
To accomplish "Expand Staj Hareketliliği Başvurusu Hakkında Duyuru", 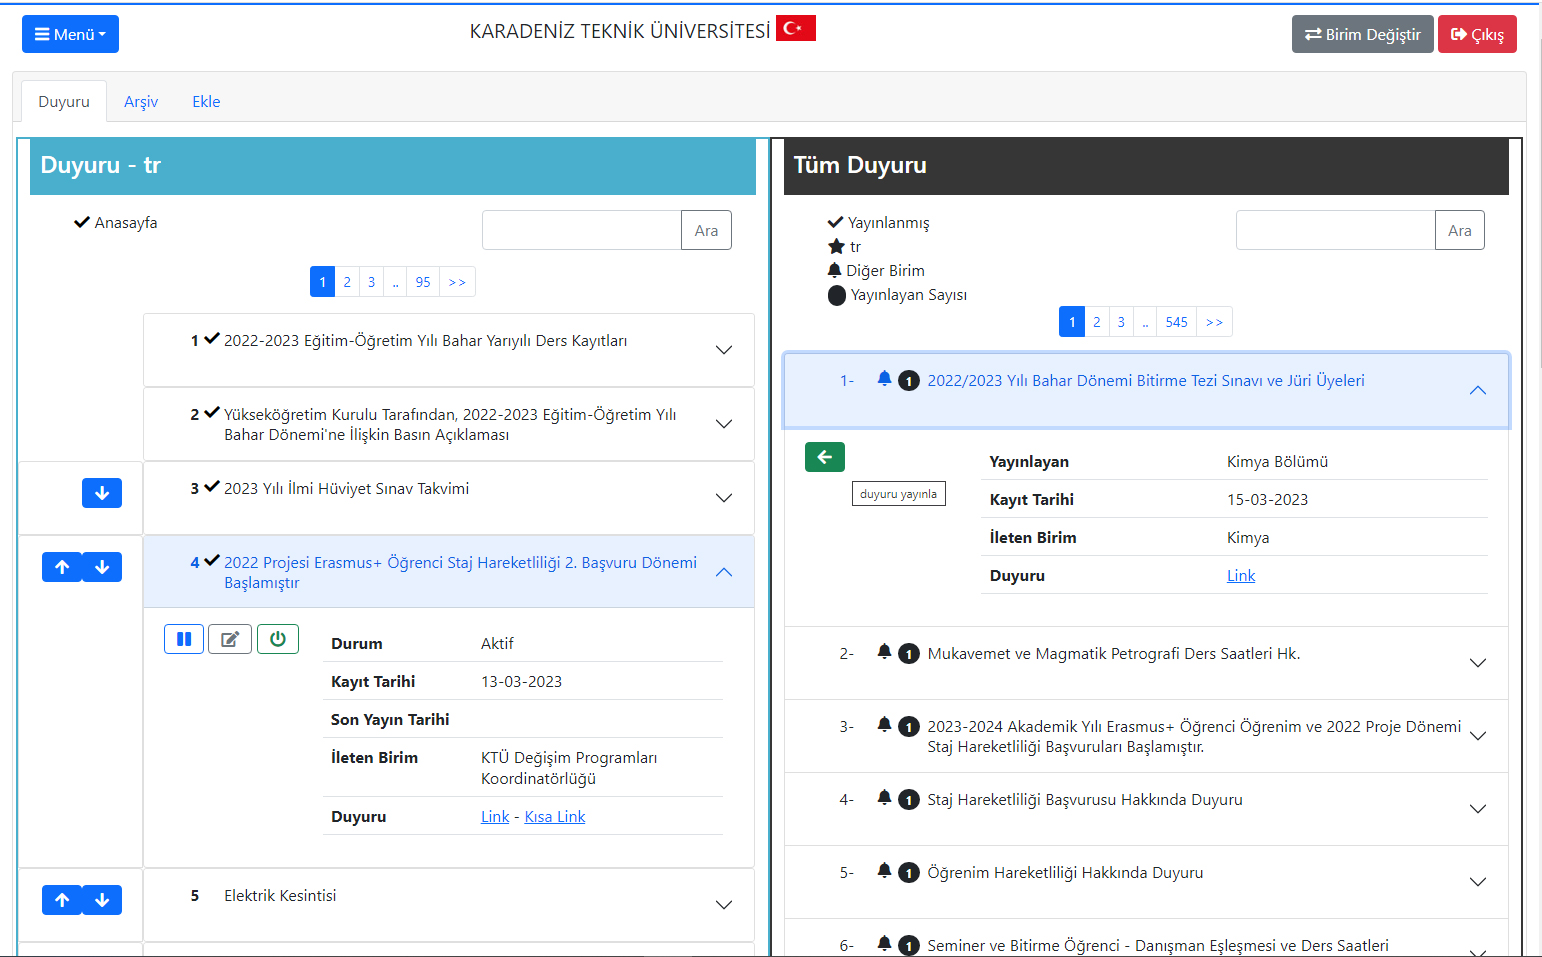I will click(1147, 809).
